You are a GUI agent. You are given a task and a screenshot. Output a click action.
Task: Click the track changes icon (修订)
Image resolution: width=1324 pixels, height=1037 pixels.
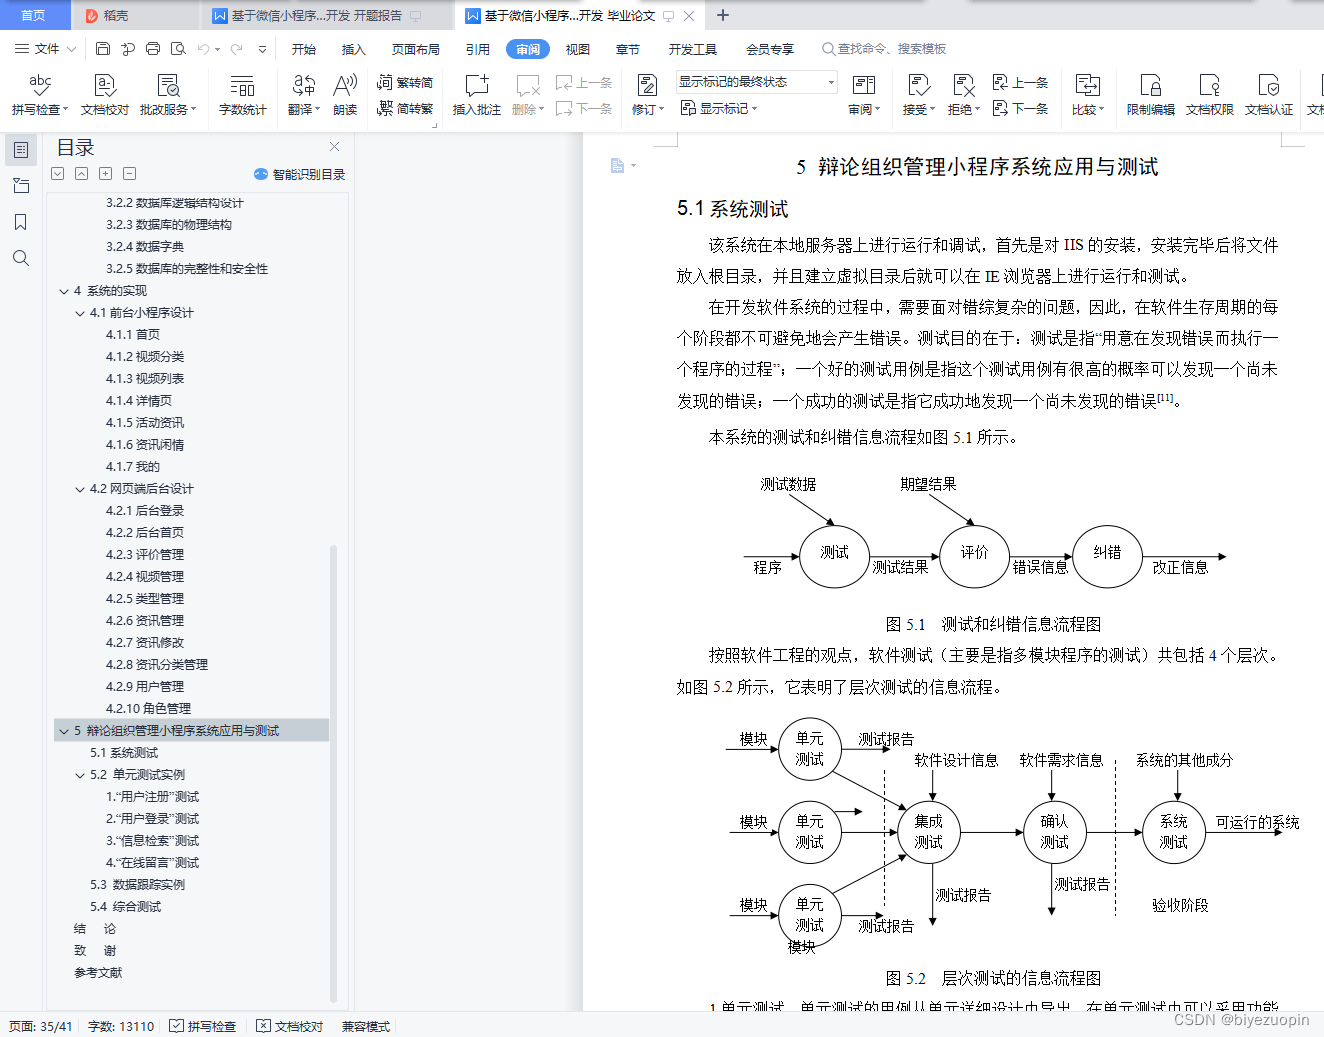tap(647, 94)
